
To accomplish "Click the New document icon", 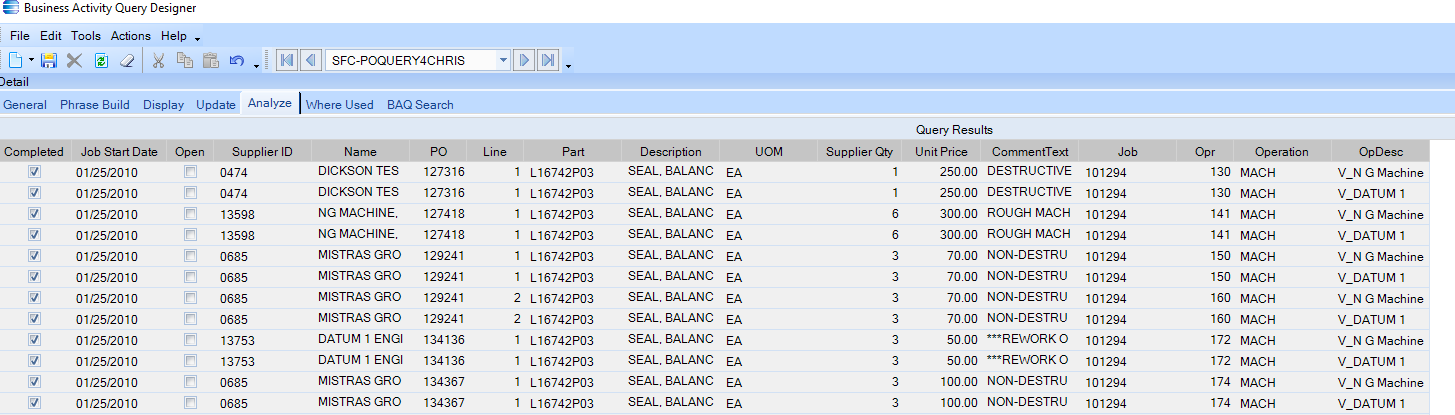I will tap(16, 61).
